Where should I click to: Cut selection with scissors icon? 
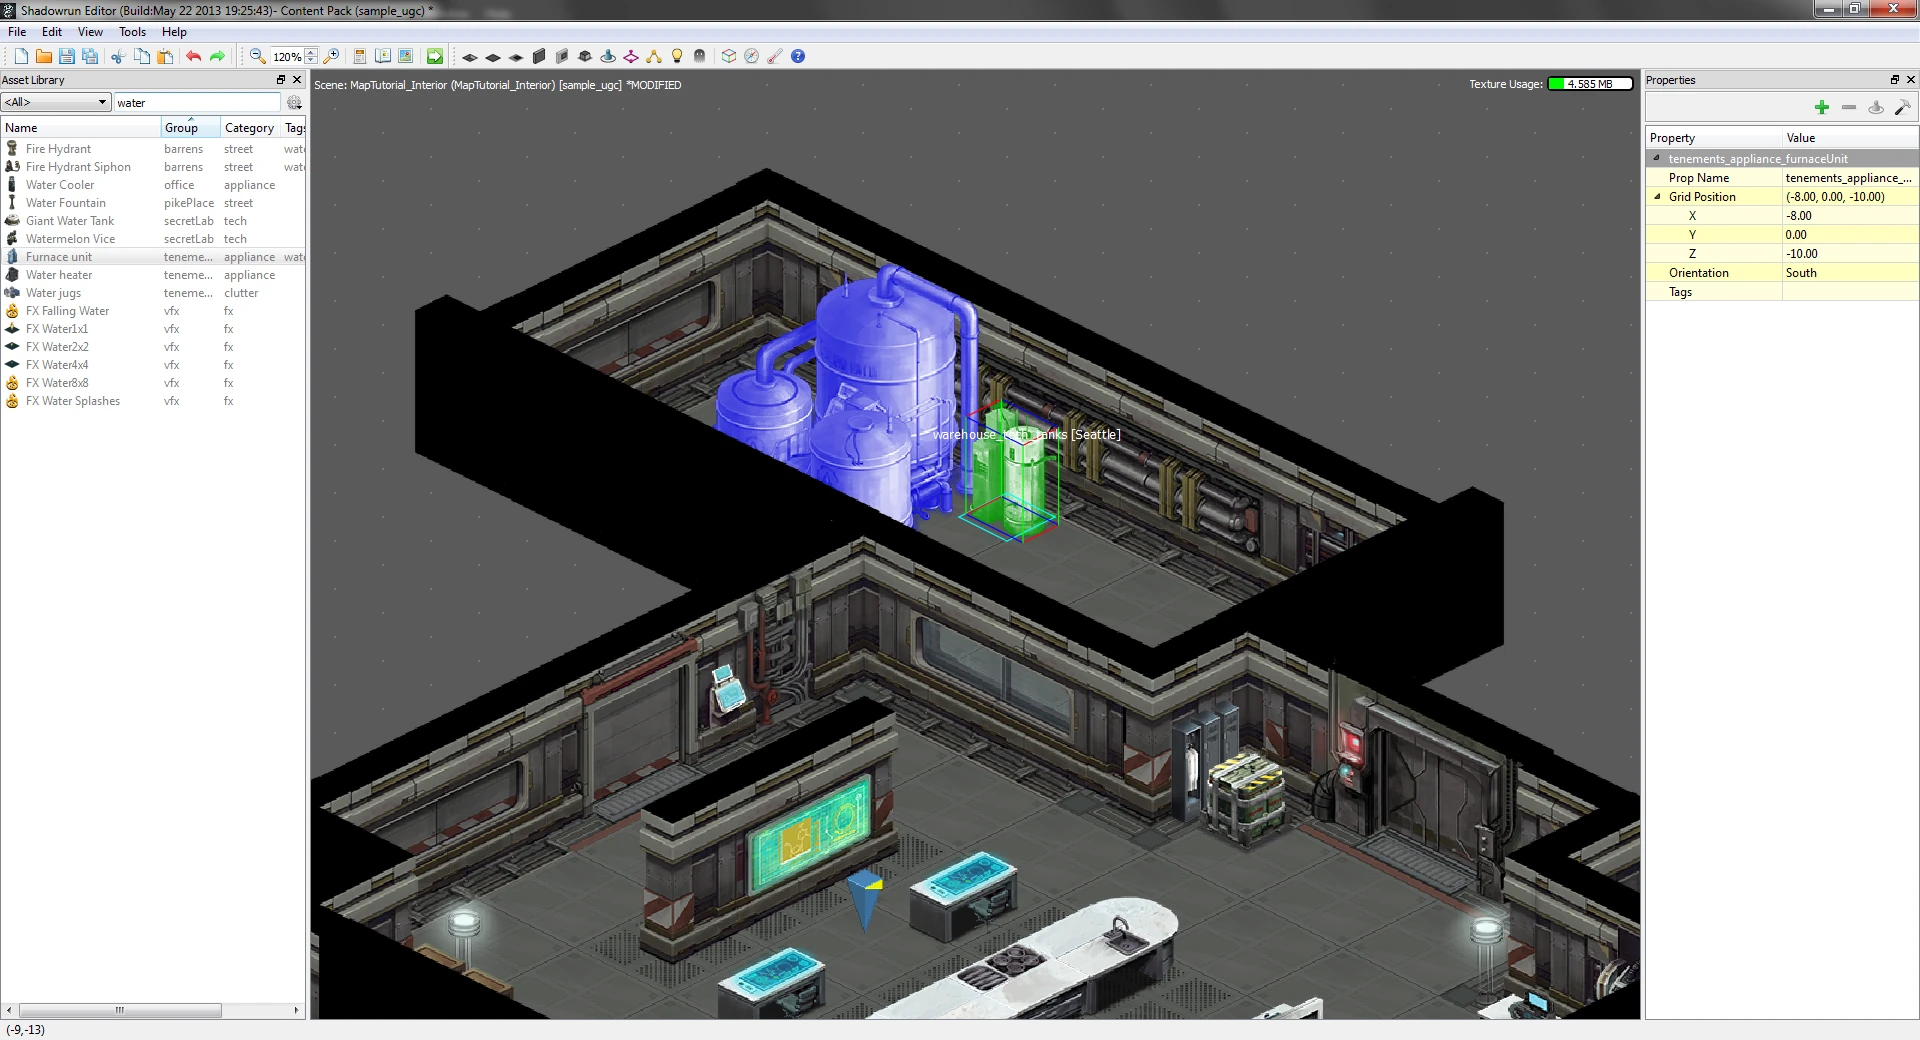(118, 57)
